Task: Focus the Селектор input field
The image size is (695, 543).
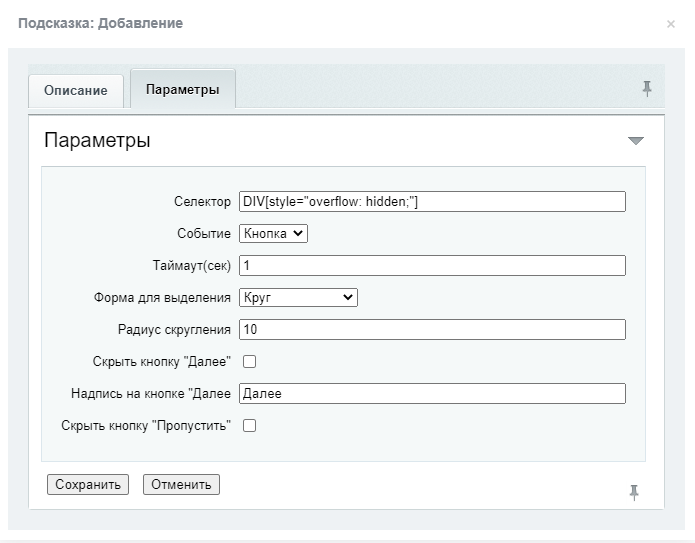Action: [432, 201]
